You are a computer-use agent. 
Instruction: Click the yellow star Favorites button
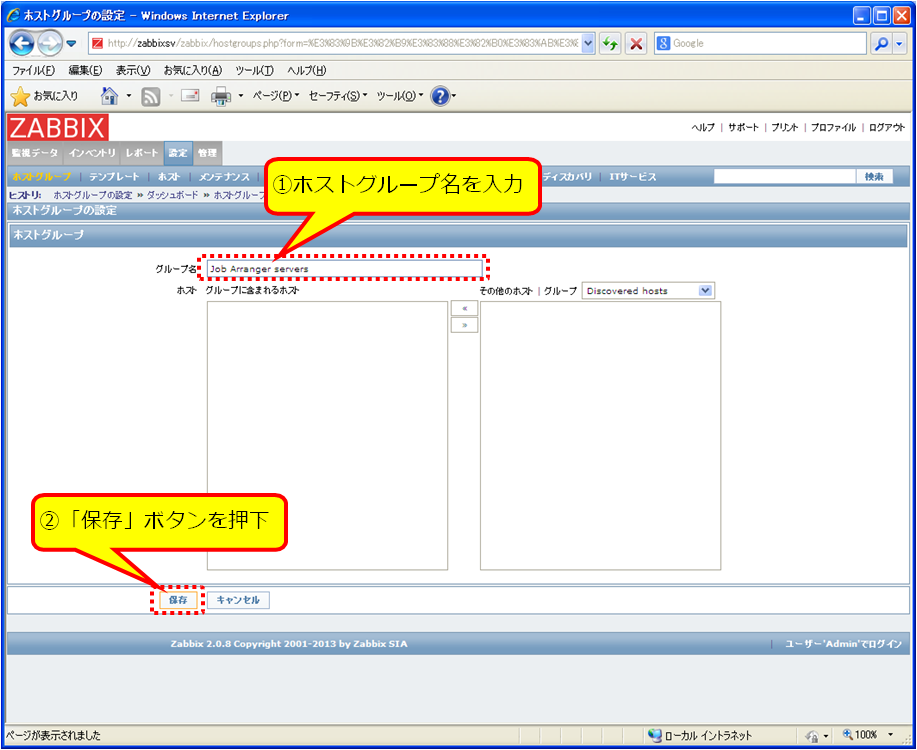click(x=44, y=95)
